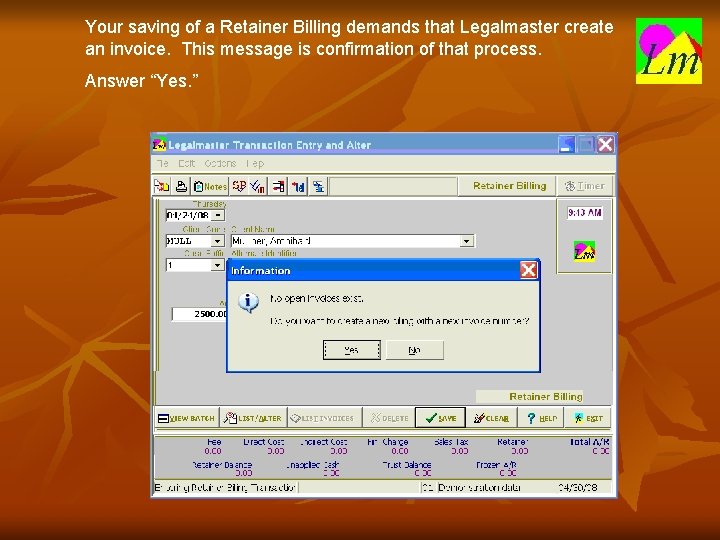The image size is (720, 540).
Task: Click the Exit button
Action: 588,418
